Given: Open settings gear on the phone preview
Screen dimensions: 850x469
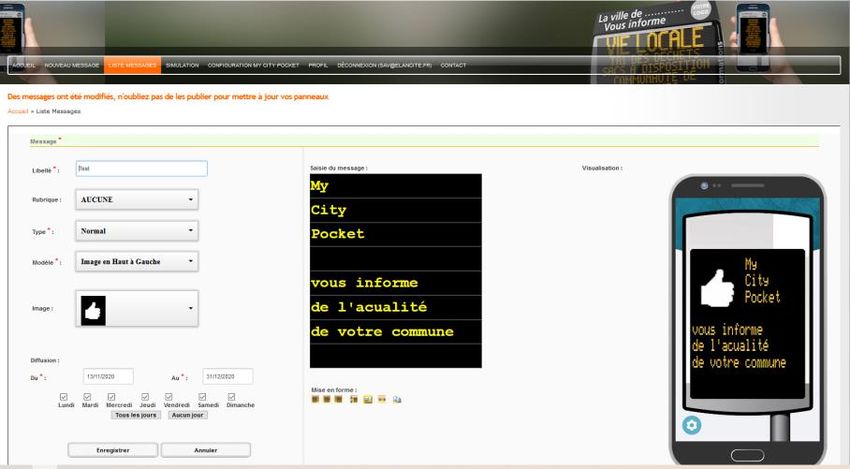Looking at the screenshot, I should tap(692, 425).
